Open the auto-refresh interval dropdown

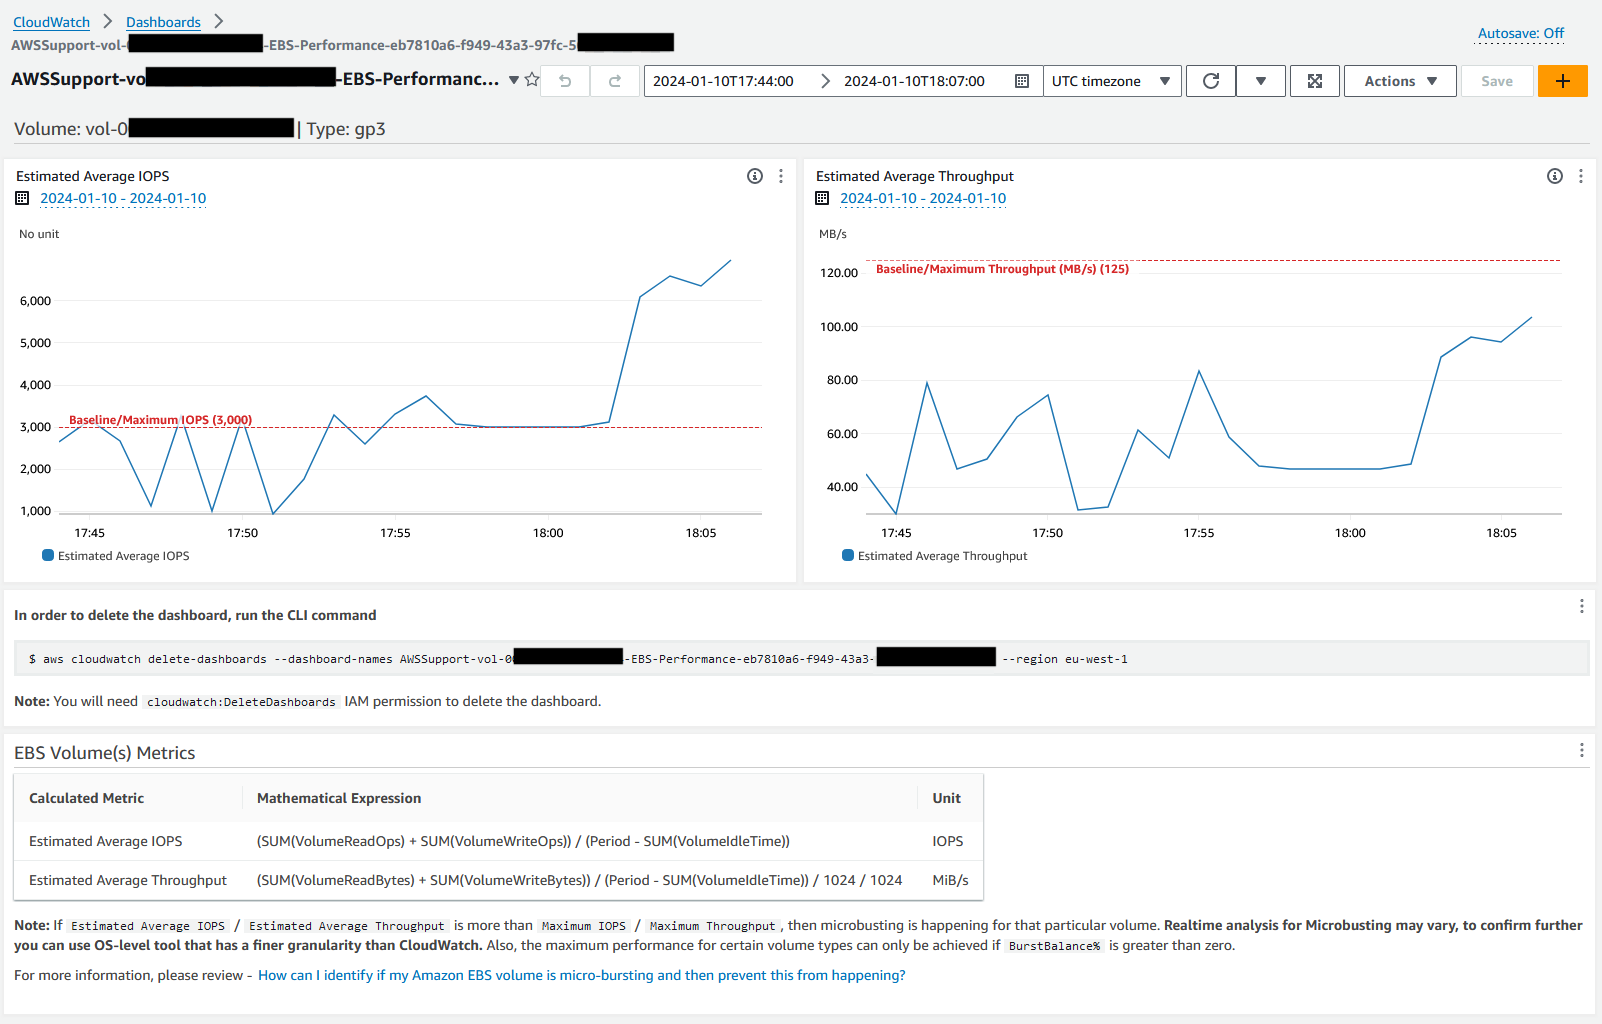(1260, 80)
